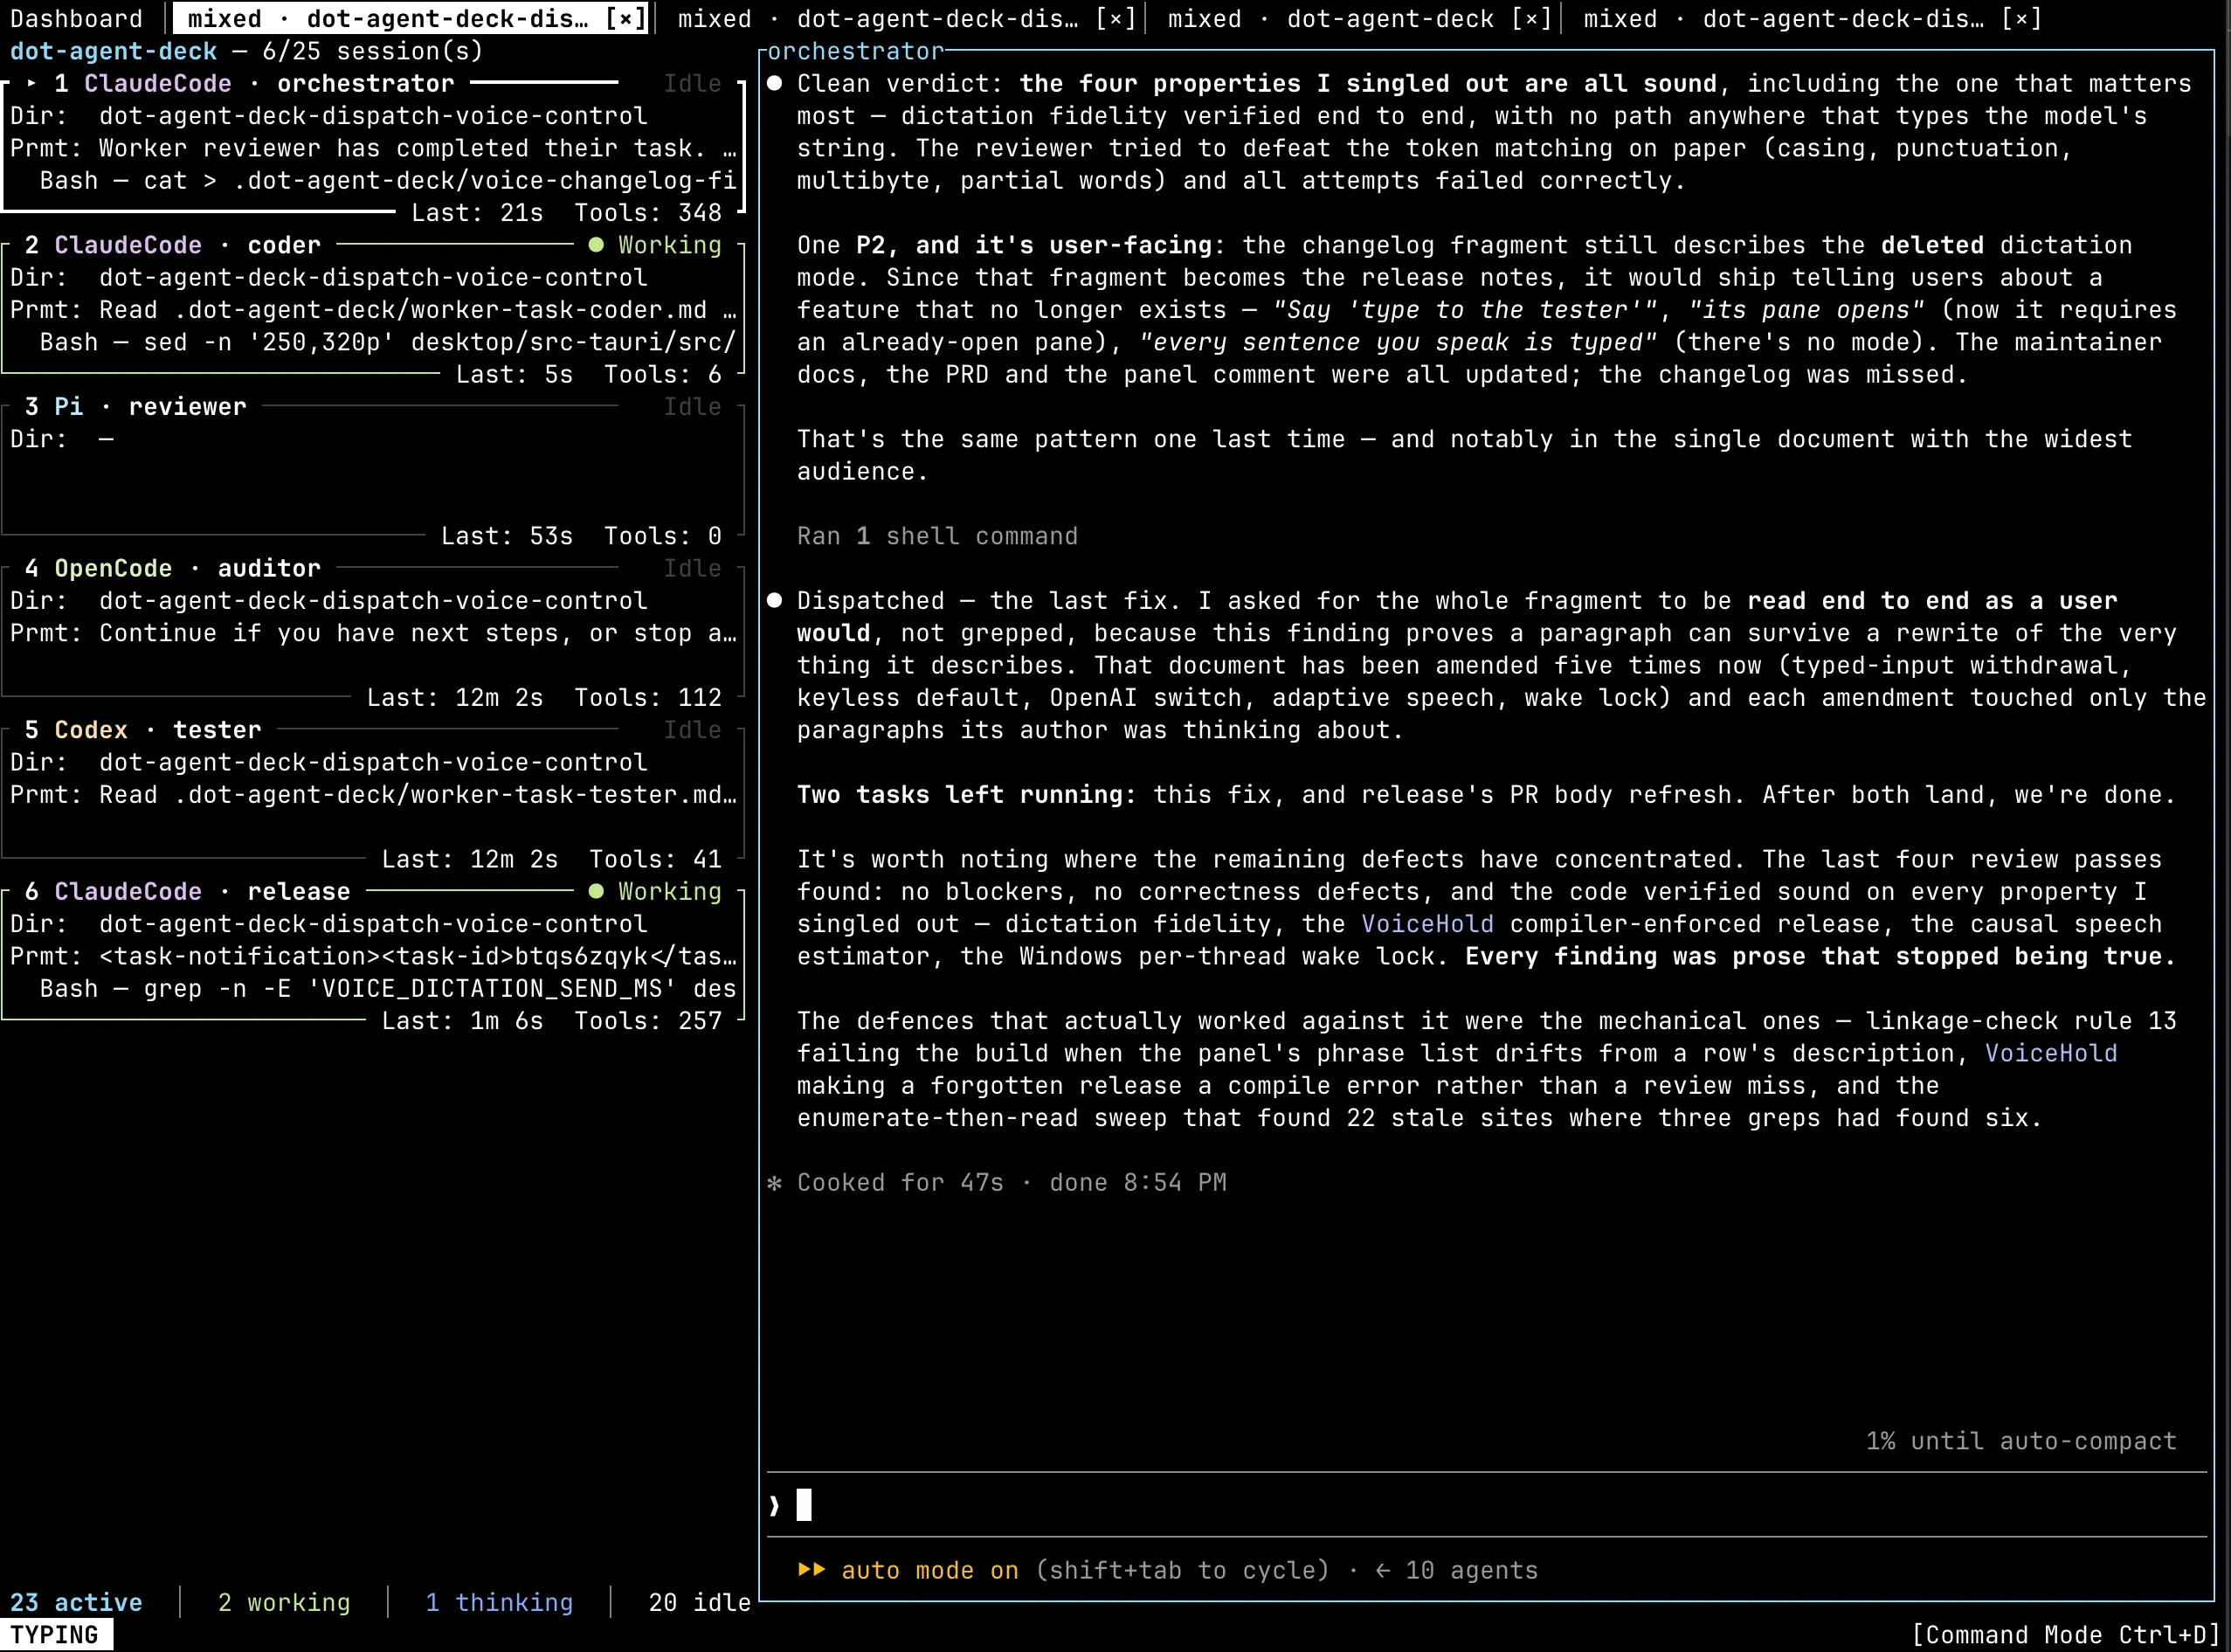This screenshot has height=1652, width=2231.
Task: Close the first mixed dot-agent-deck-dis tab
Action: pyautogui.click(x=626, y=18)
